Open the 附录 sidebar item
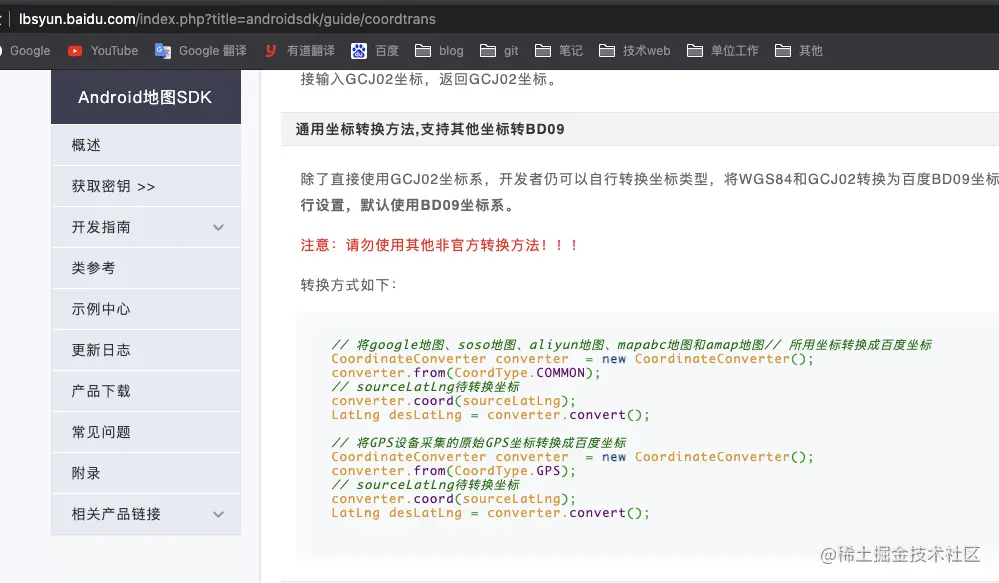 (x=146, y=473)
